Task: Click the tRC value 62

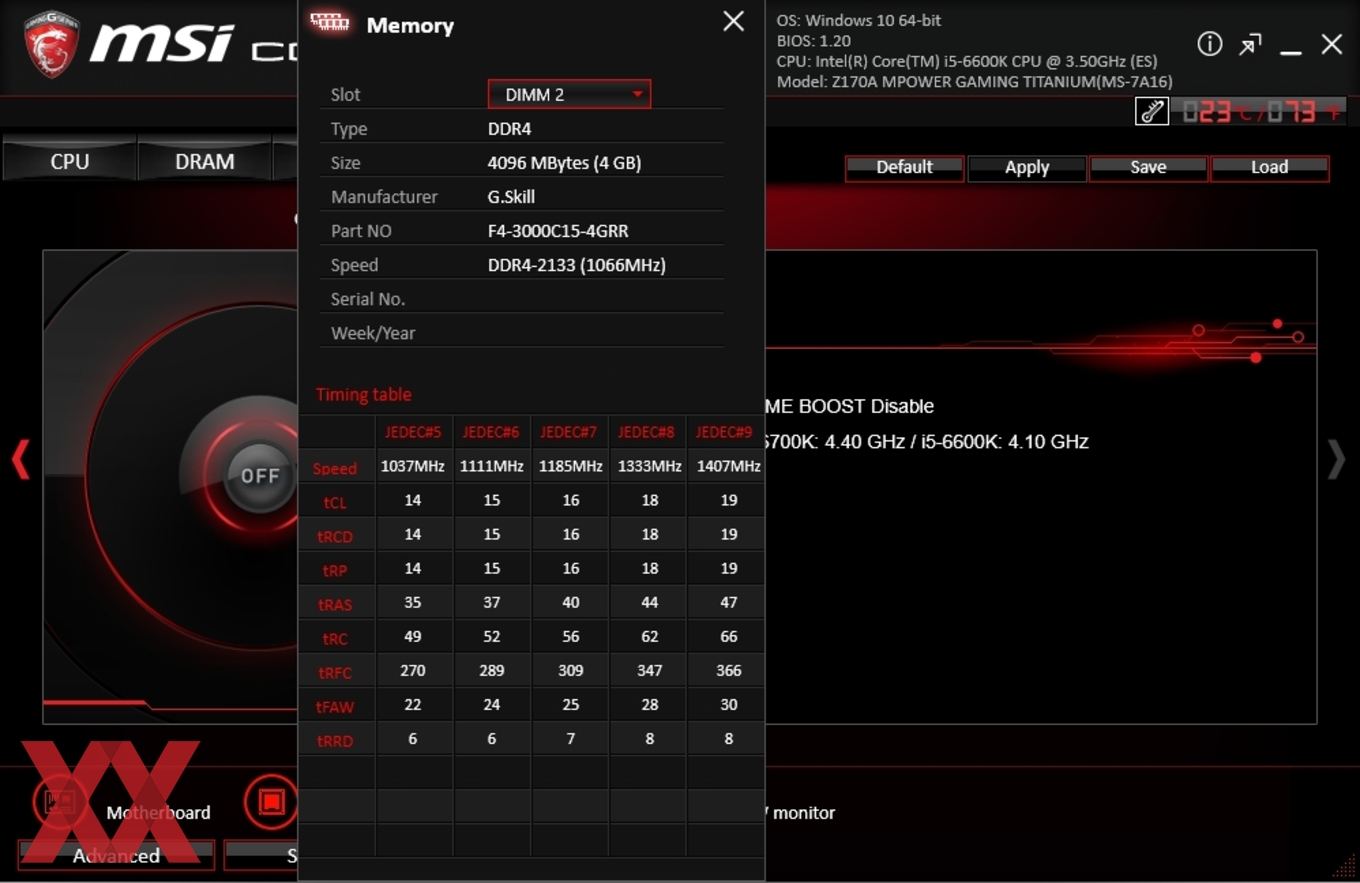Action: (x=649, y=636)
